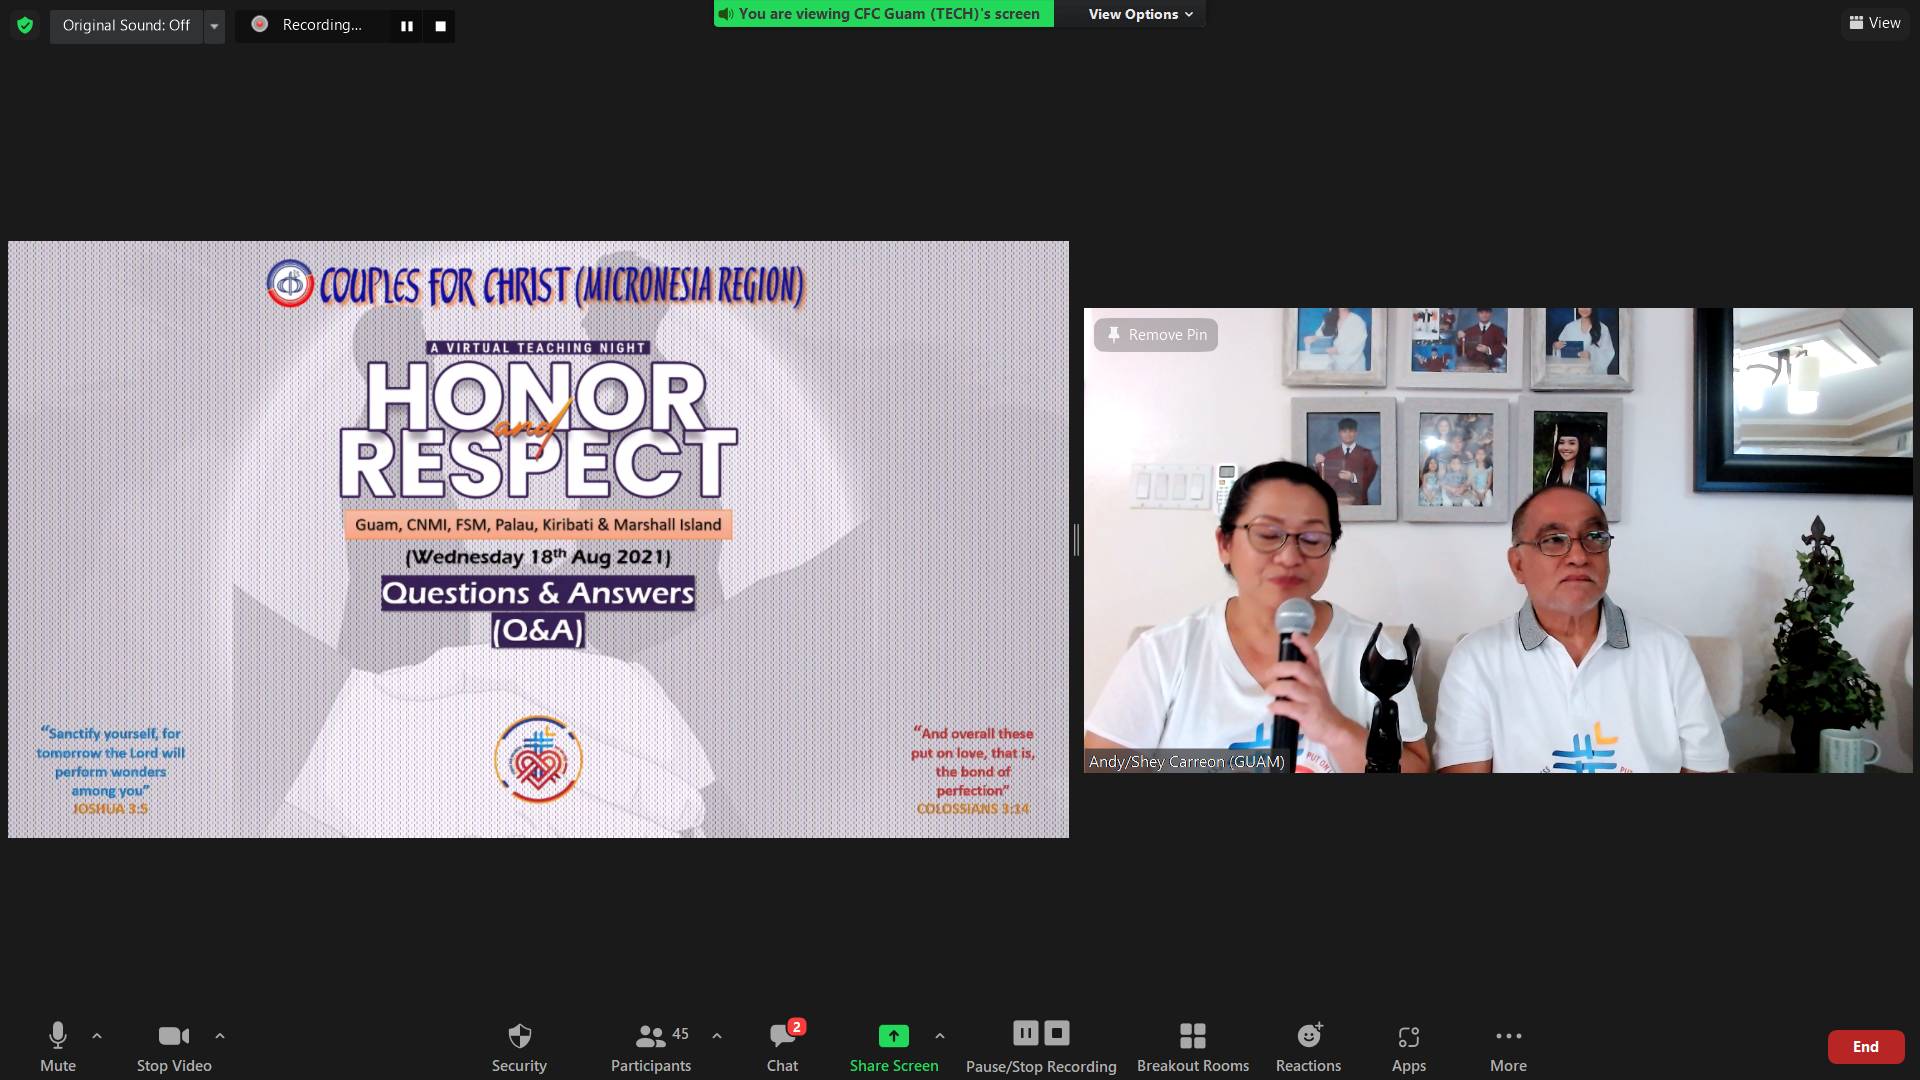Pause recording from top bar
The height and width of the screenshot is (1080, 1920).
(x=406, y=26)
